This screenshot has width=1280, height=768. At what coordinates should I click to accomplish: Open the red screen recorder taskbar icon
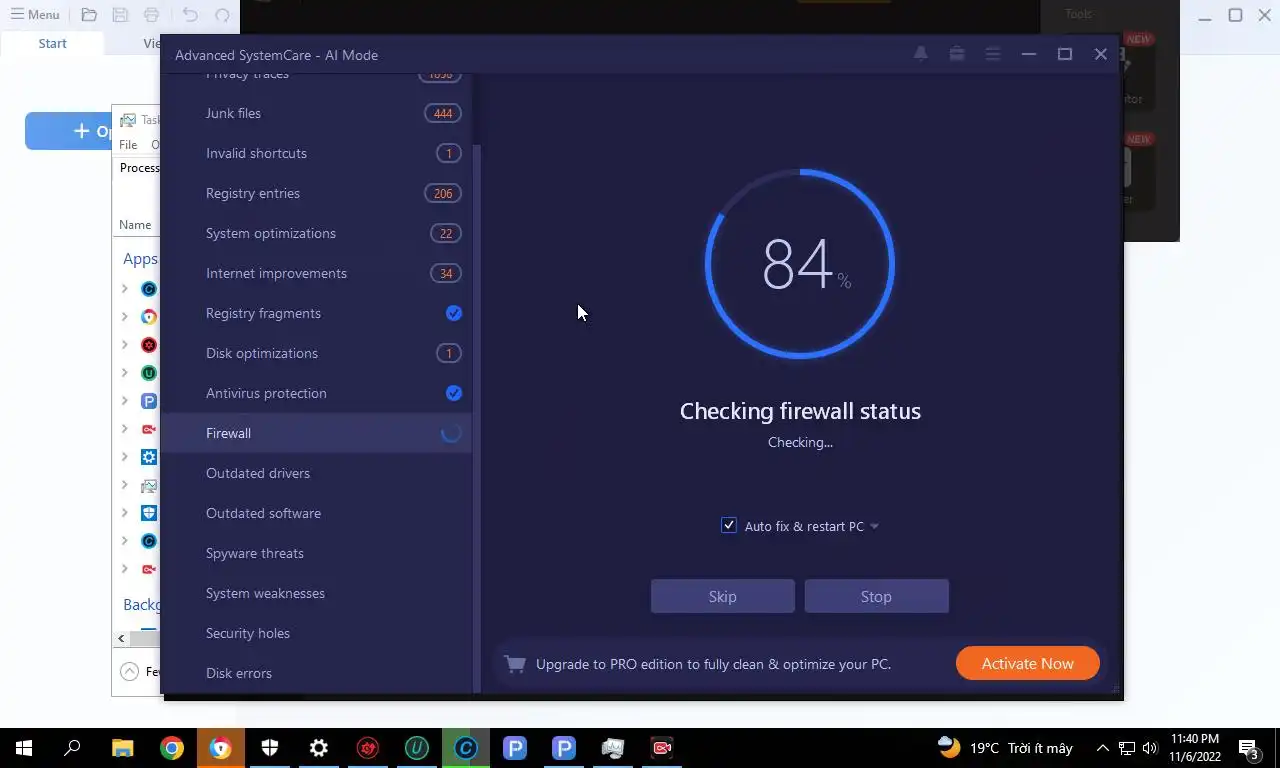point(662,748)
